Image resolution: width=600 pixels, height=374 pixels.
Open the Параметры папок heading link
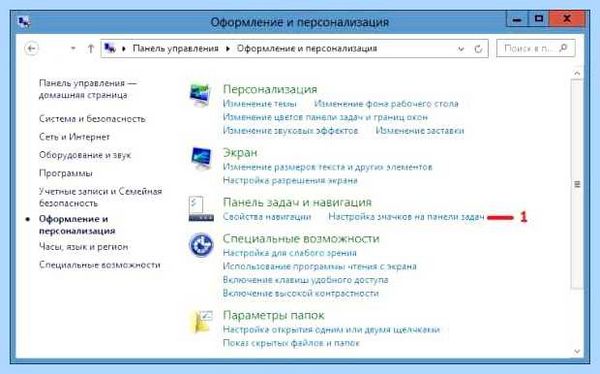(x=274, y=315)
